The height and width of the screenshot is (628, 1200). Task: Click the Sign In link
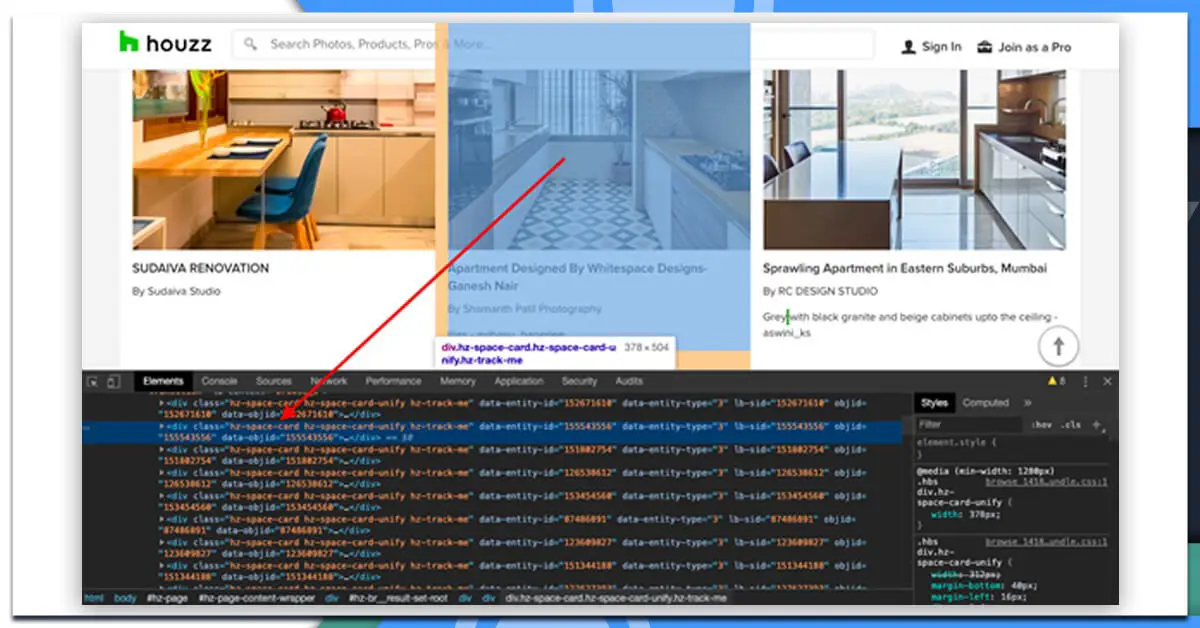[x=942, y=46]
